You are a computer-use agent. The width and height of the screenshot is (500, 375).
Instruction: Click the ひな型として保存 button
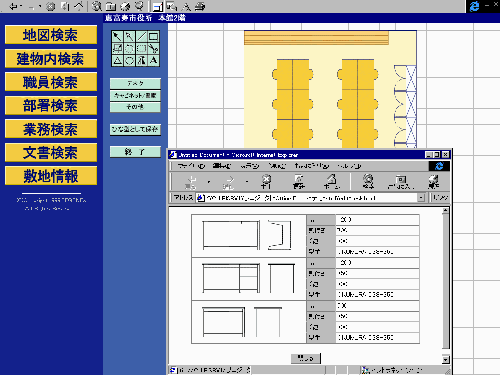135,129
